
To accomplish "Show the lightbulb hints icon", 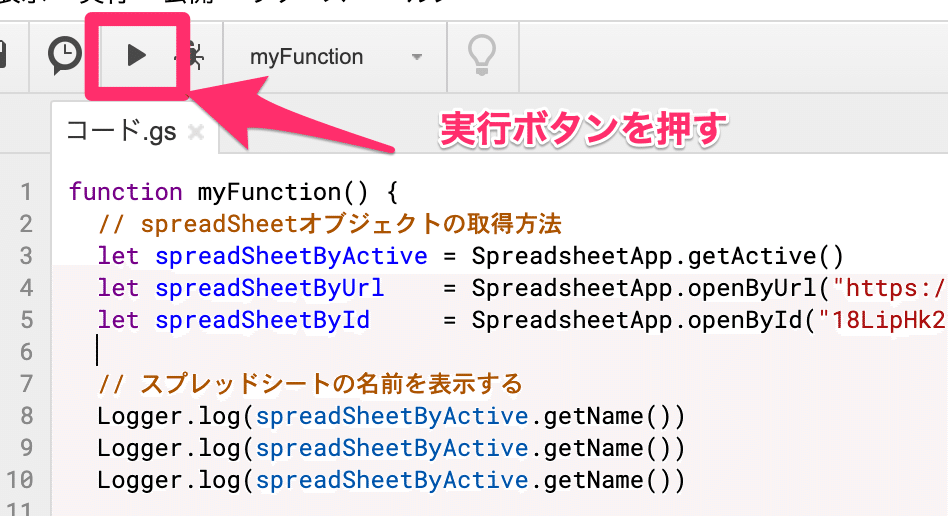I will pos(482,56).
